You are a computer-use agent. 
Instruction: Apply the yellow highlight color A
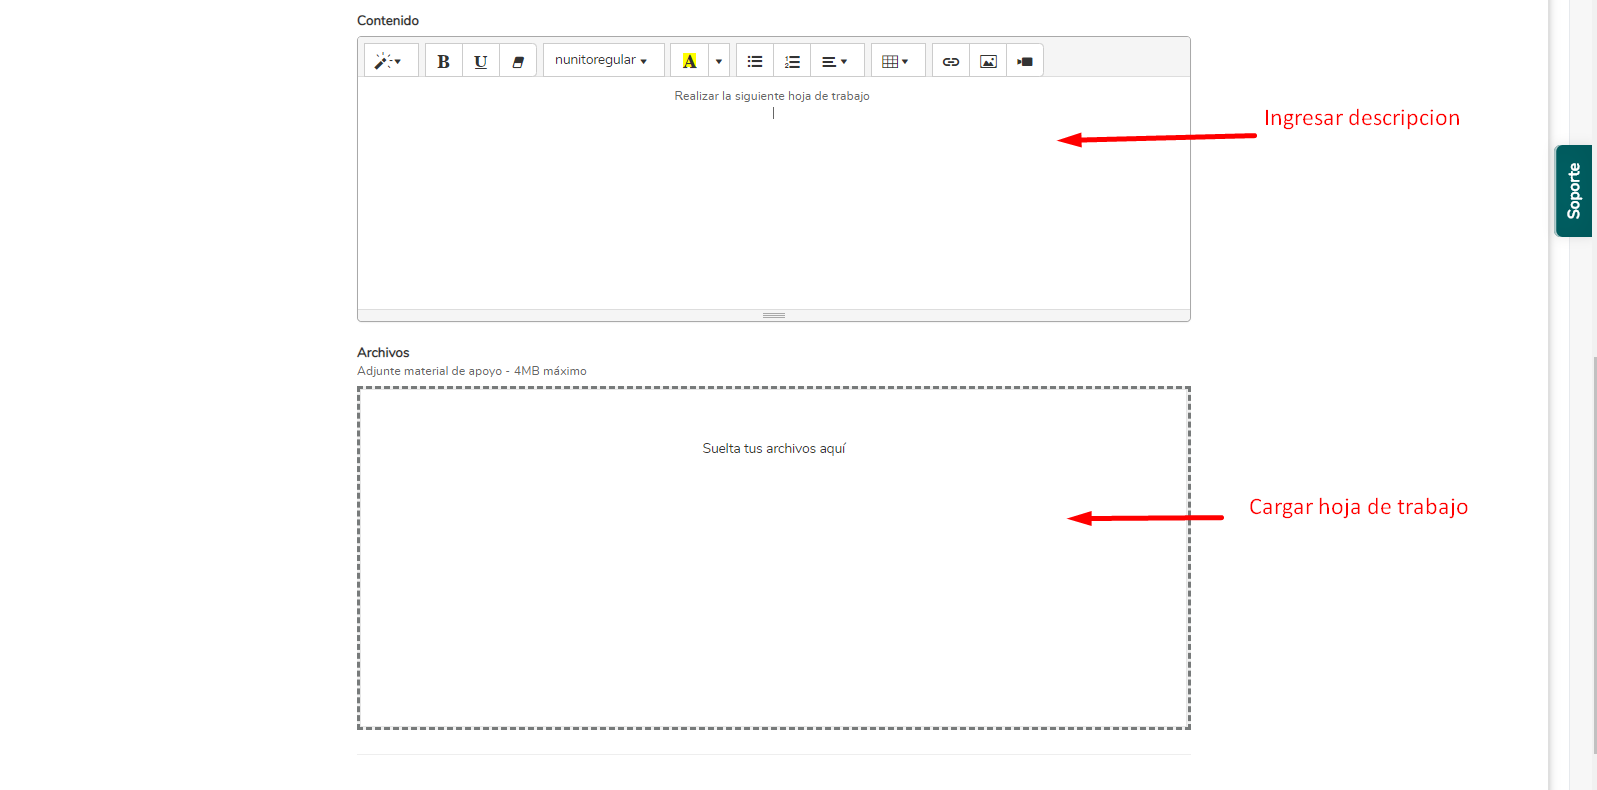[689, 61]
